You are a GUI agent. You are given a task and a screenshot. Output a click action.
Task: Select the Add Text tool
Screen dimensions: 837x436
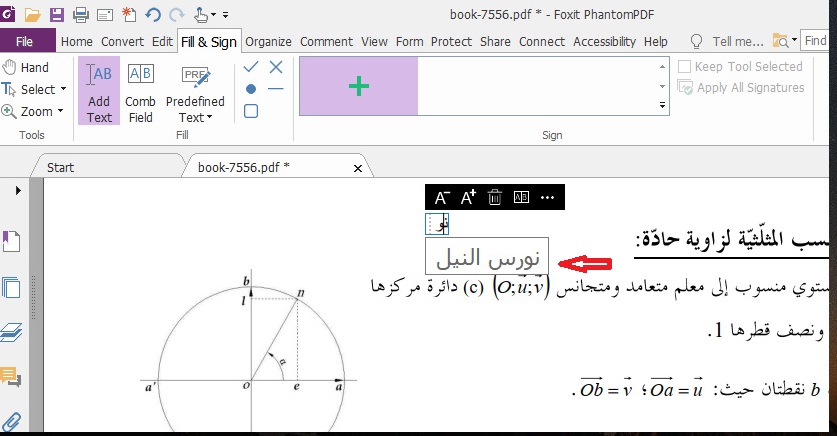[99, 90]
